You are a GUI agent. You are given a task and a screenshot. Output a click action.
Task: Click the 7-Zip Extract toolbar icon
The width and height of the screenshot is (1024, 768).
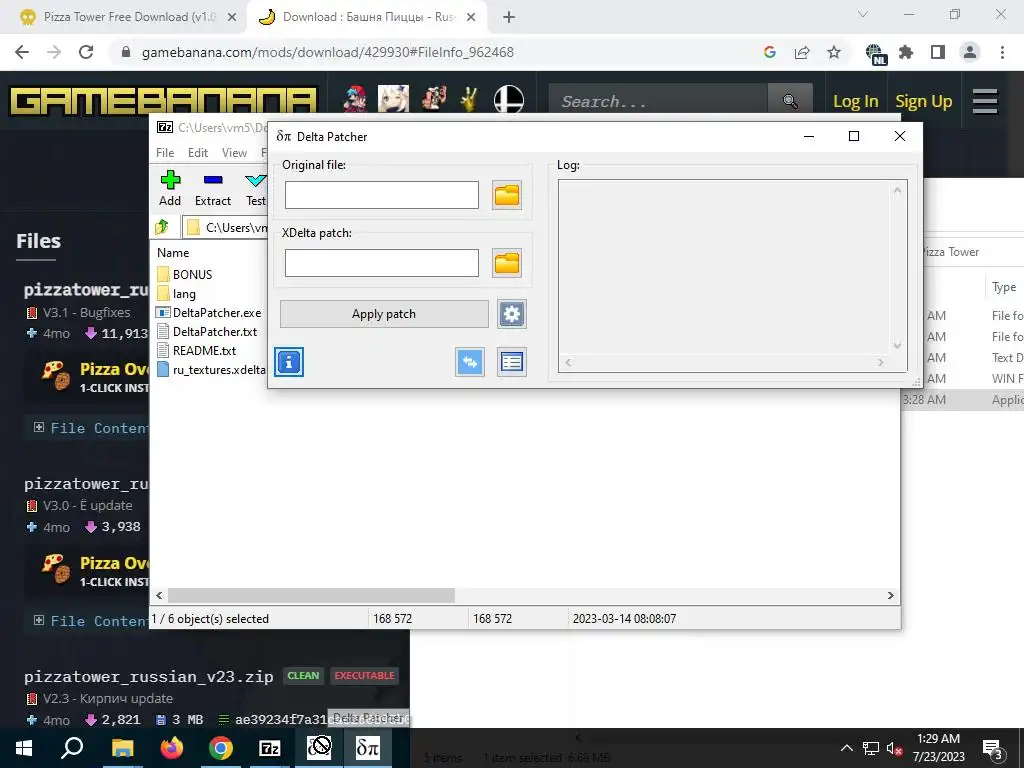[213, 188]
